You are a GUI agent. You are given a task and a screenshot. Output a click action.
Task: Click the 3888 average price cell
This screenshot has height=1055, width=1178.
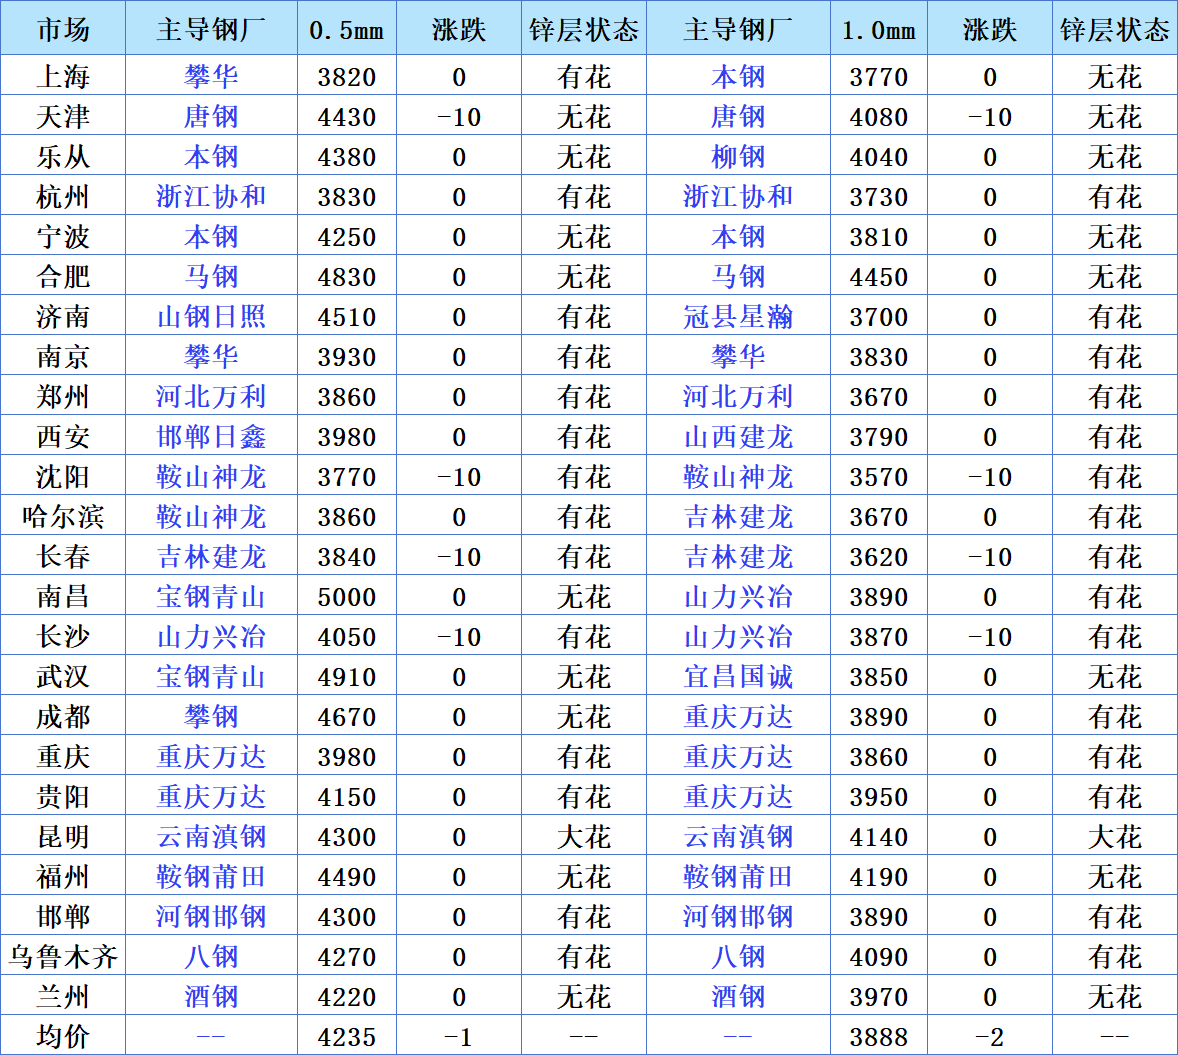(878, 1036)
